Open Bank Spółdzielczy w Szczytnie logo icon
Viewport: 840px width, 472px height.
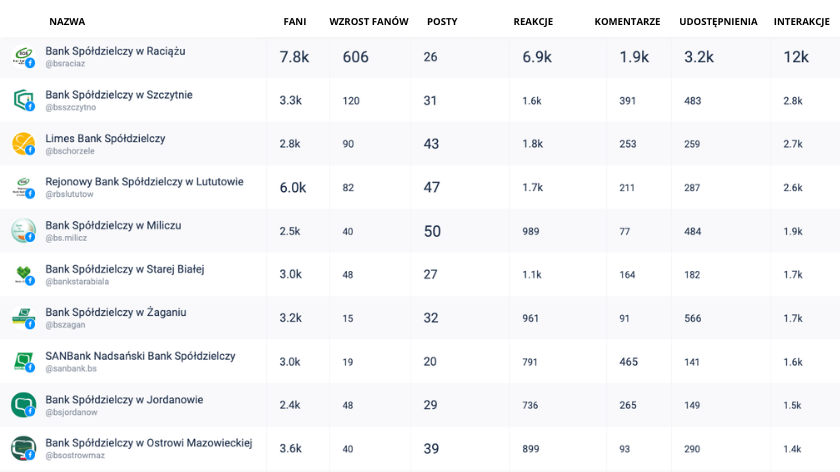23,100
